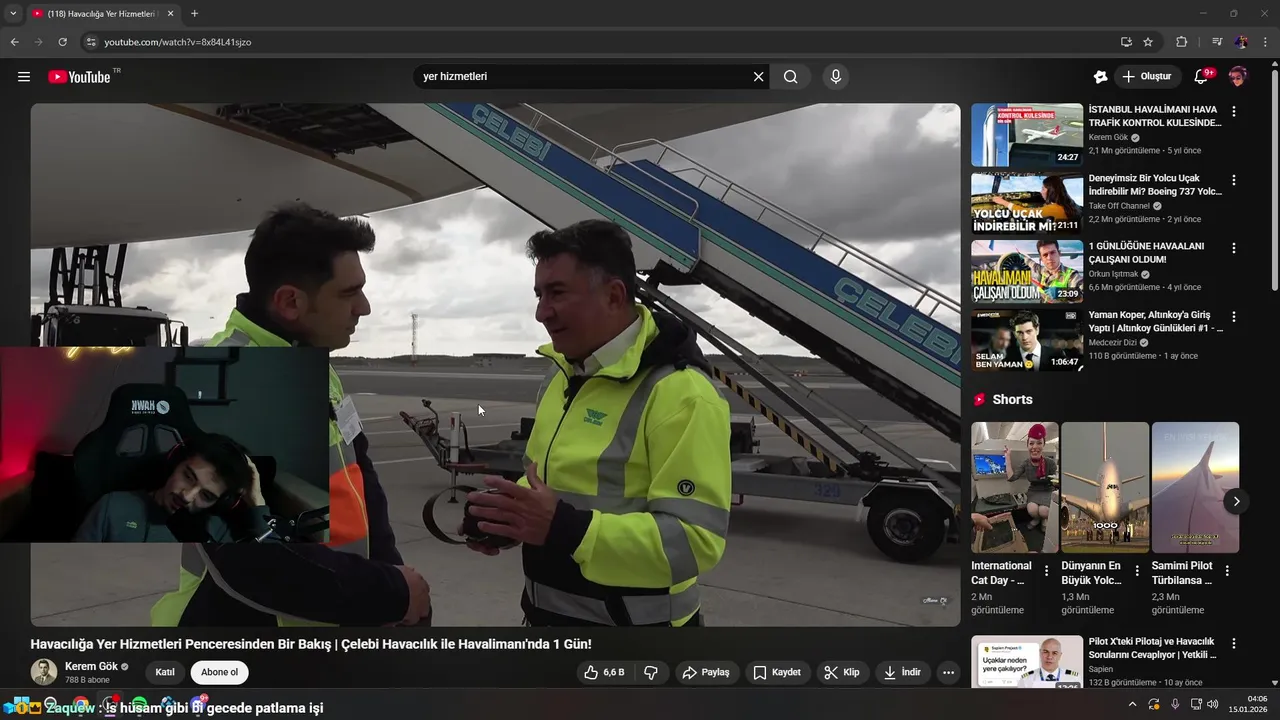
Task: Open options for Dünyanın En Büyük short
Action: (x=1137, y=571)
